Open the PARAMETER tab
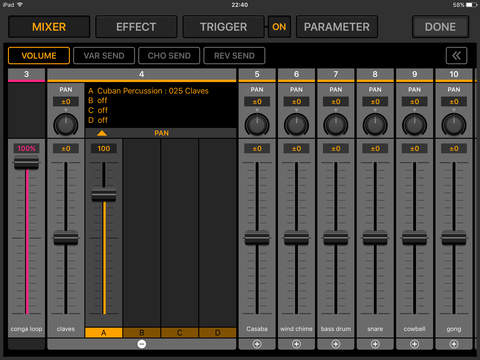The image size is (480, 360). [x=337, y=27]
